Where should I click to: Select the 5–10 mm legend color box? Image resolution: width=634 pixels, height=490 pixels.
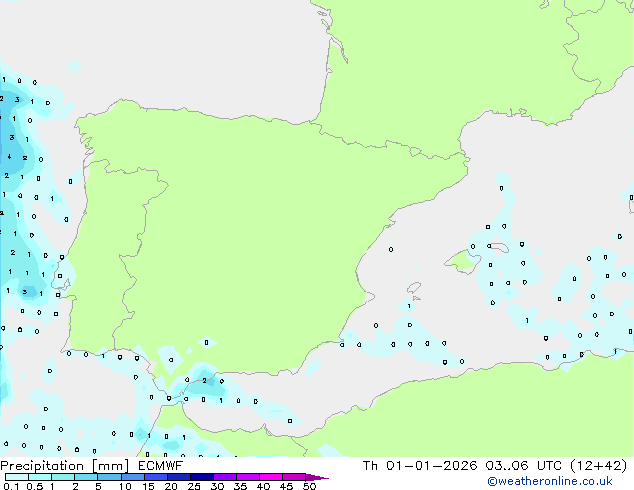(109, 477)
